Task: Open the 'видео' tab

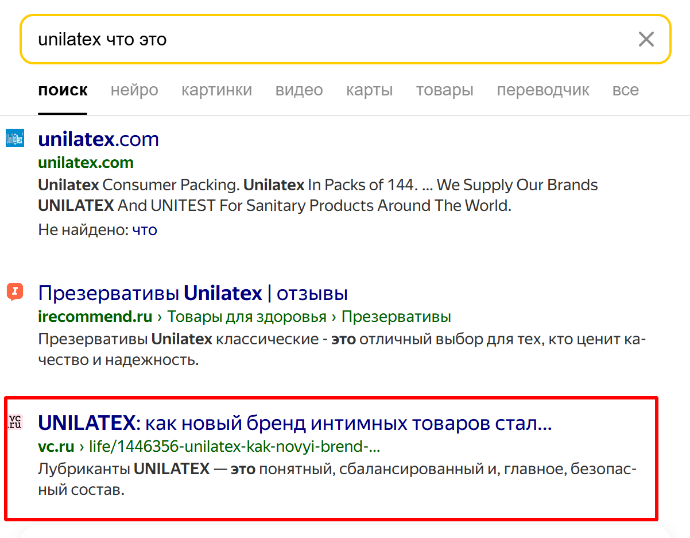Action: 299,90
